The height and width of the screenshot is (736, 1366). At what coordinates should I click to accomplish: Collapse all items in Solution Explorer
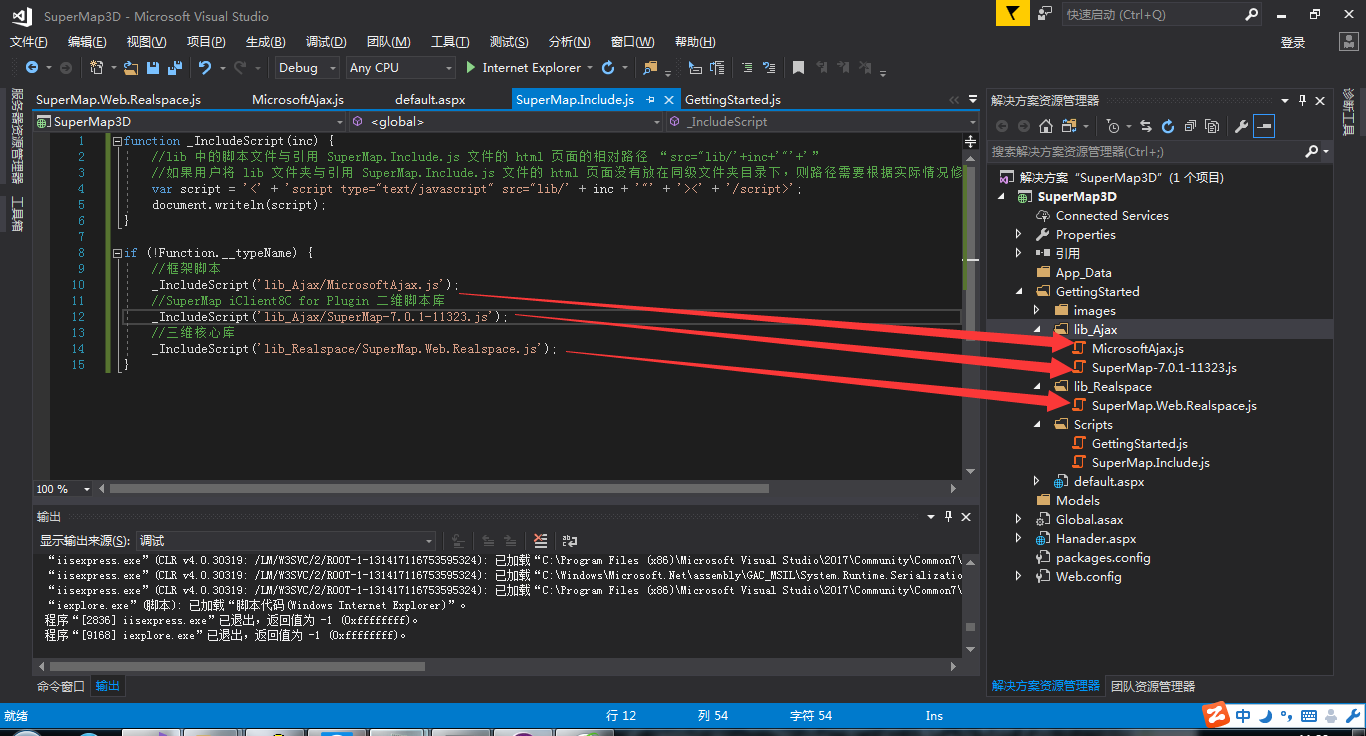[x=1190, y=126]
